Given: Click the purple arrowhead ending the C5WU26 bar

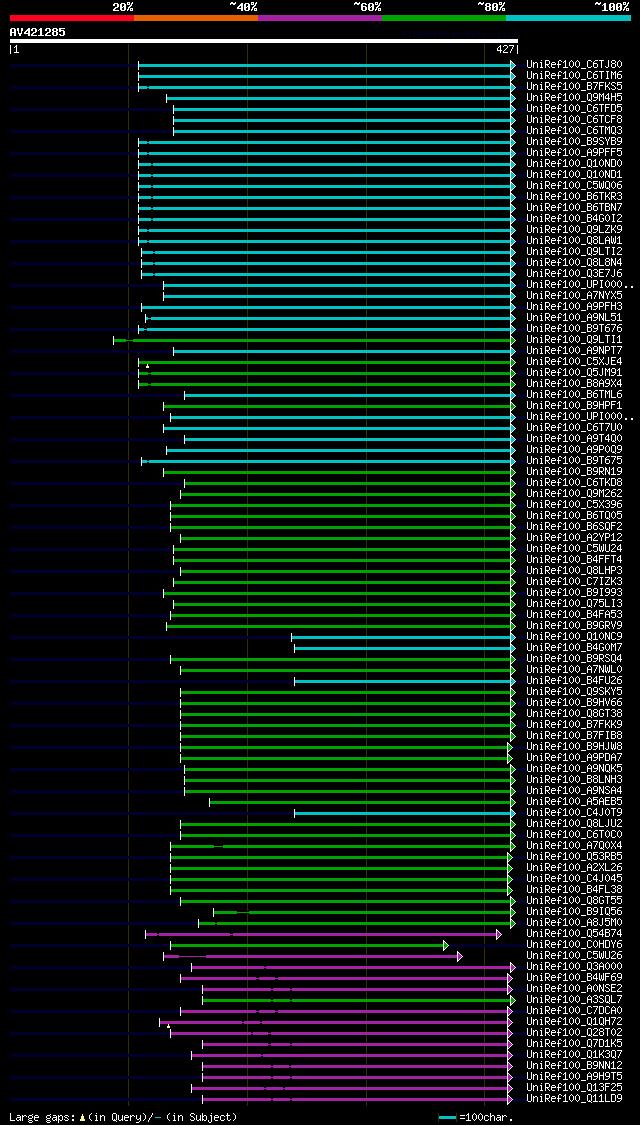Looking at the screenshot, I should (x=460, y=956).
